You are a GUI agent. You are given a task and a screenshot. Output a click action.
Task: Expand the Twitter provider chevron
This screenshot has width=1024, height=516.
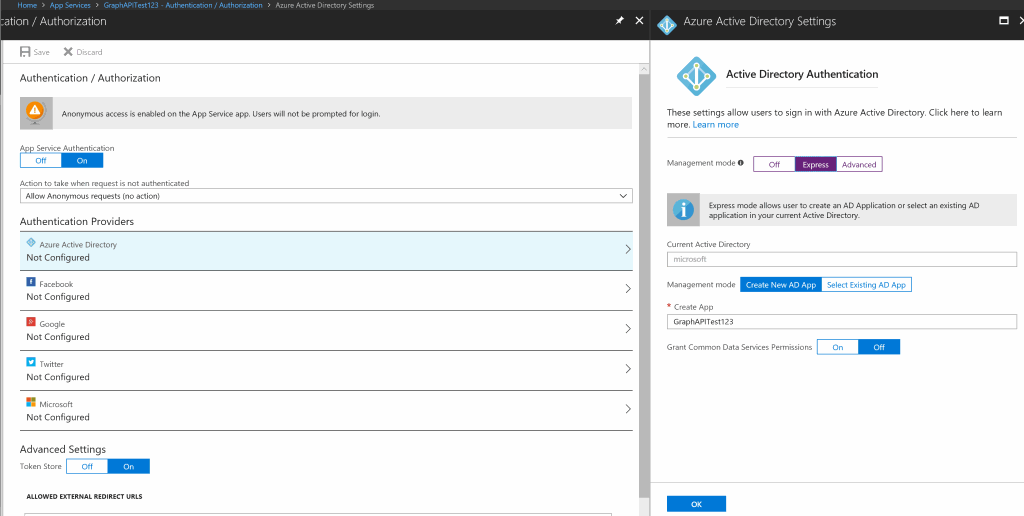tap(628, 369)
